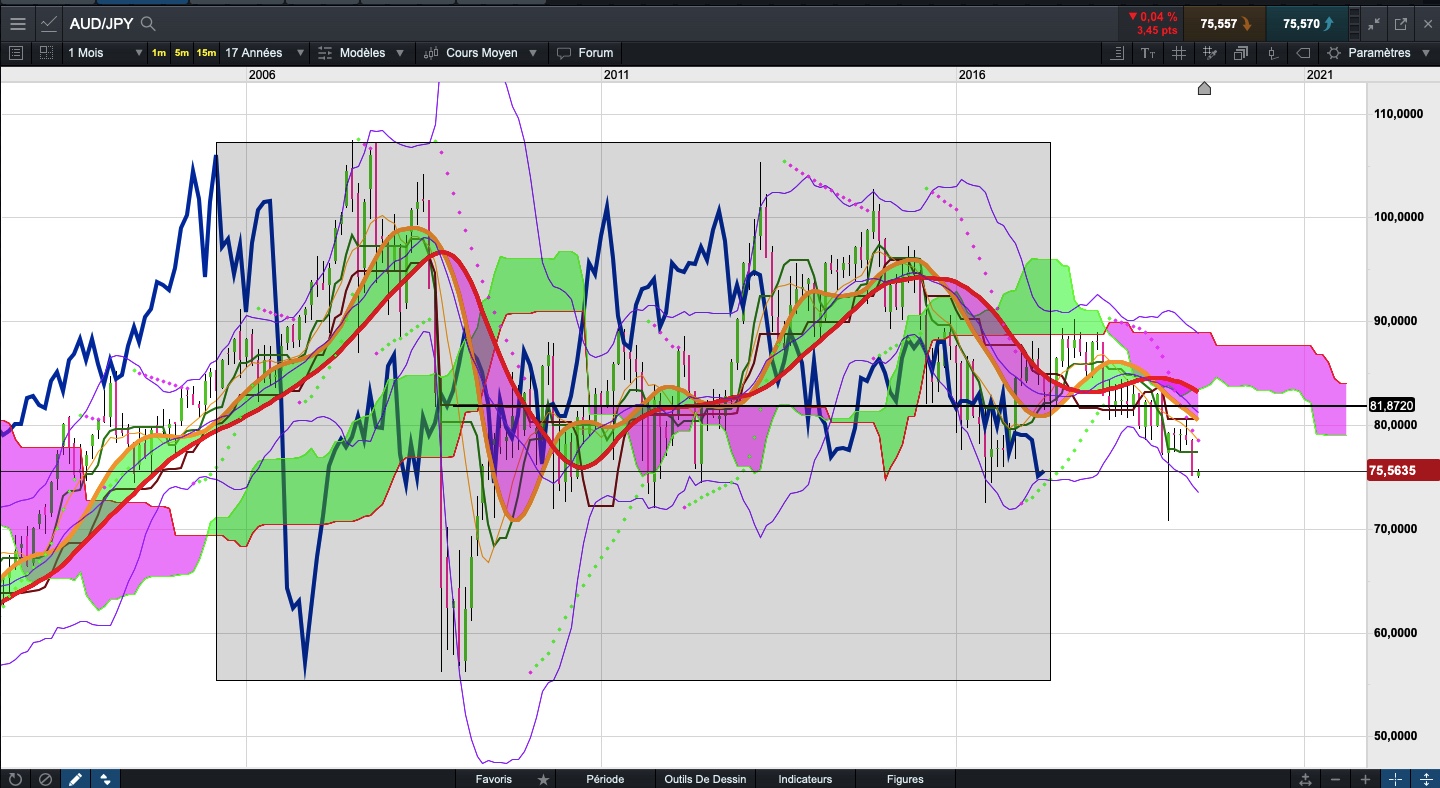
Task: Click the house marker above the chart
Action: (x=1204, y=89)
